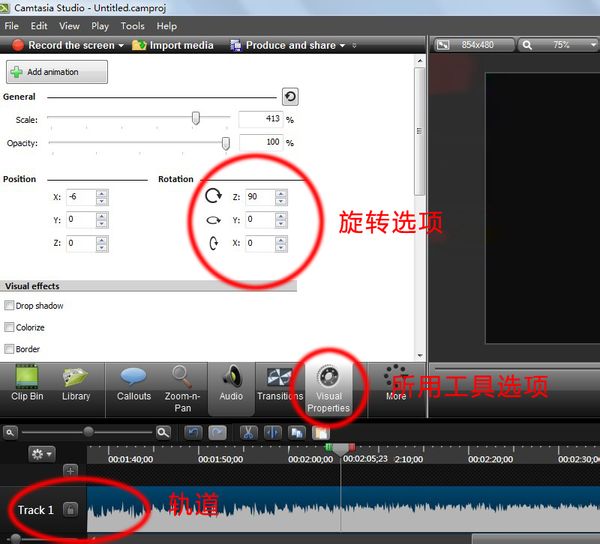Increase Position X stepper value
Viewport: 600px width, 544px height.
point(101,194)
